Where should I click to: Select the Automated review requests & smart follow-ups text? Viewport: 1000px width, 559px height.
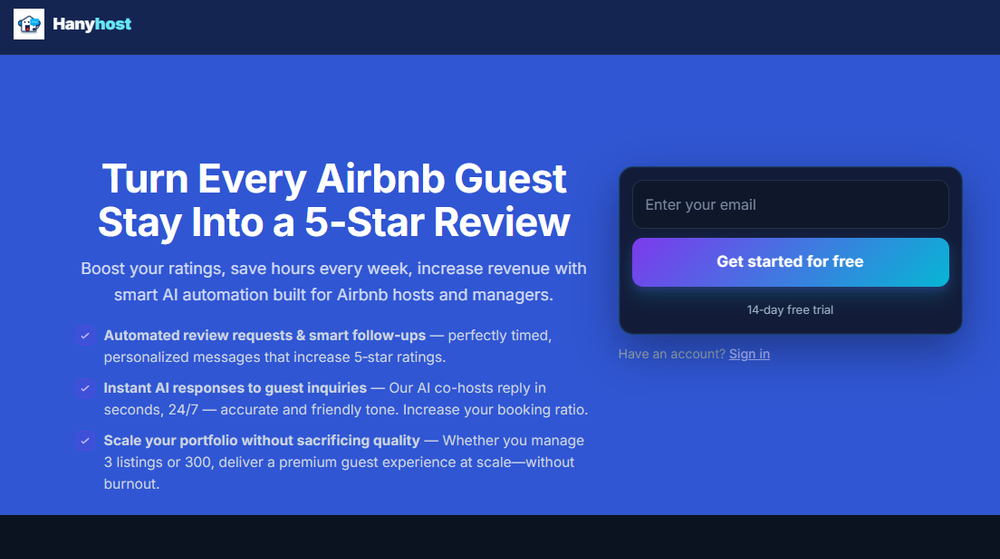[264, 335]
